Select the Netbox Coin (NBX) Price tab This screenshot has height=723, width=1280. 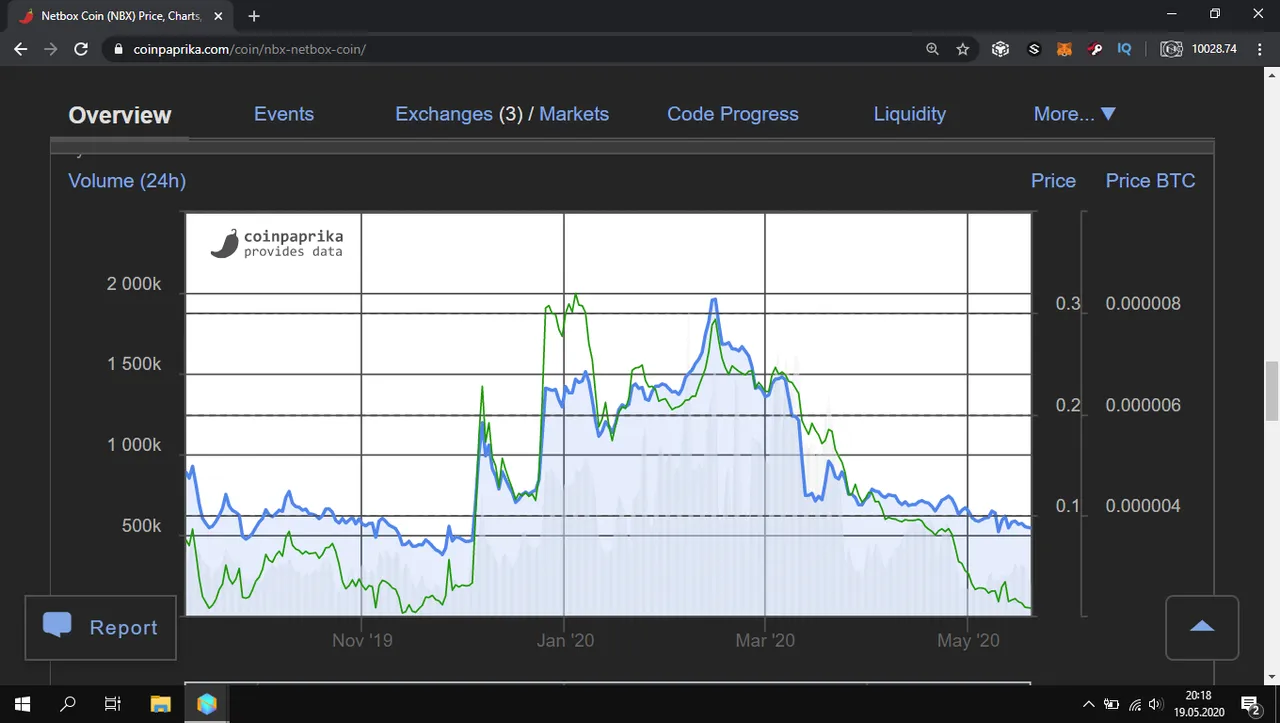coord(120,16)
